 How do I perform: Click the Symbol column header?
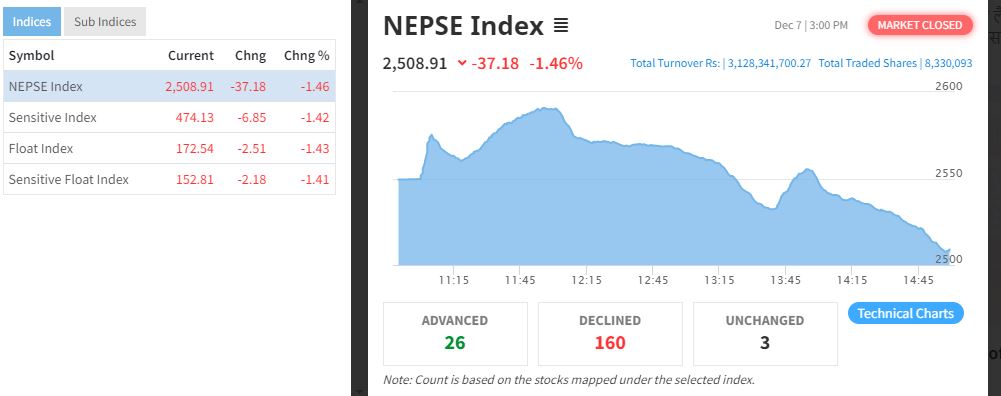31,56
